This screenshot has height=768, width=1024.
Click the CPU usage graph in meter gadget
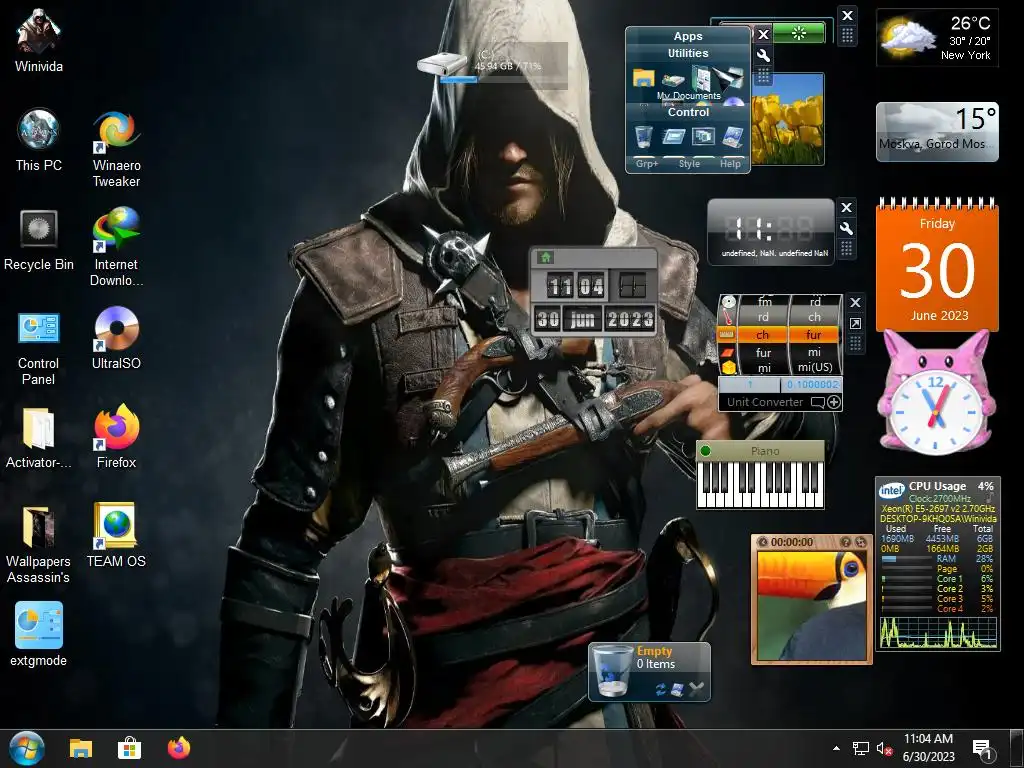938,632
